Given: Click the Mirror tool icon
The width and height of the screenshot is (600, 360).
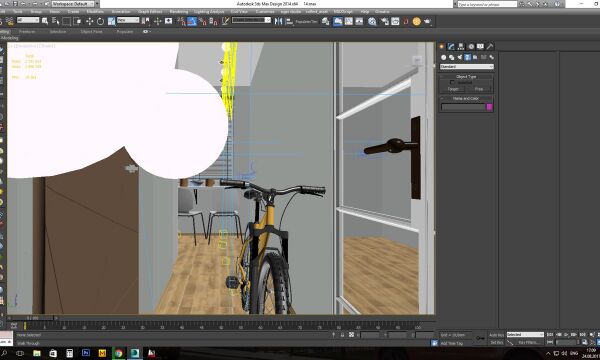Looking at the screenshot, I should (x=279, y=21).
